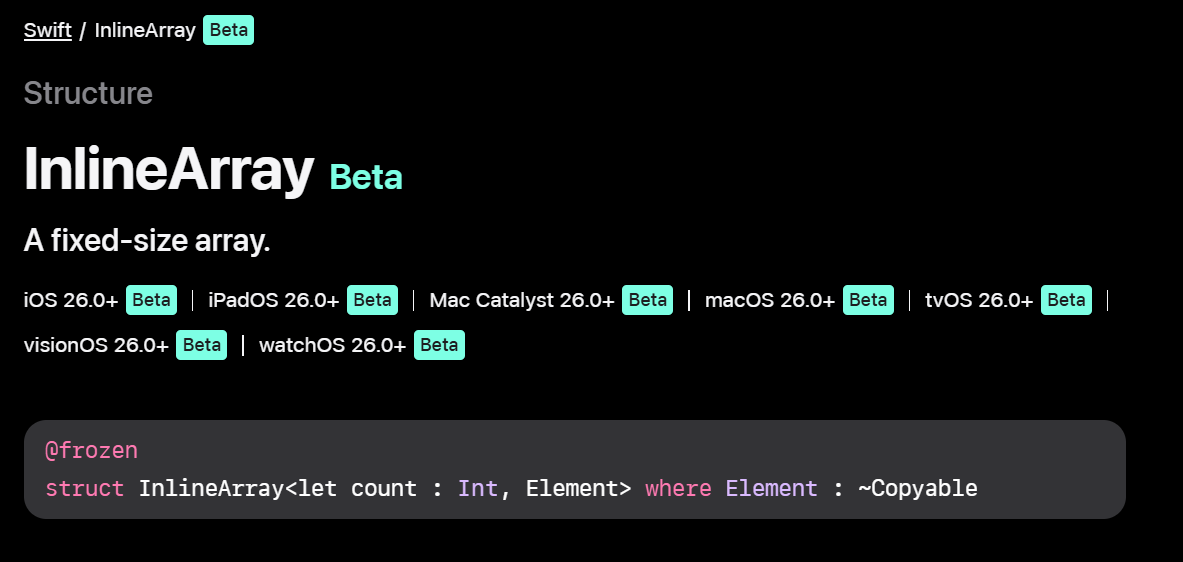
Task: Click the Beta badge next to iPadOS 26.0+
Action: tap(373, 300)
